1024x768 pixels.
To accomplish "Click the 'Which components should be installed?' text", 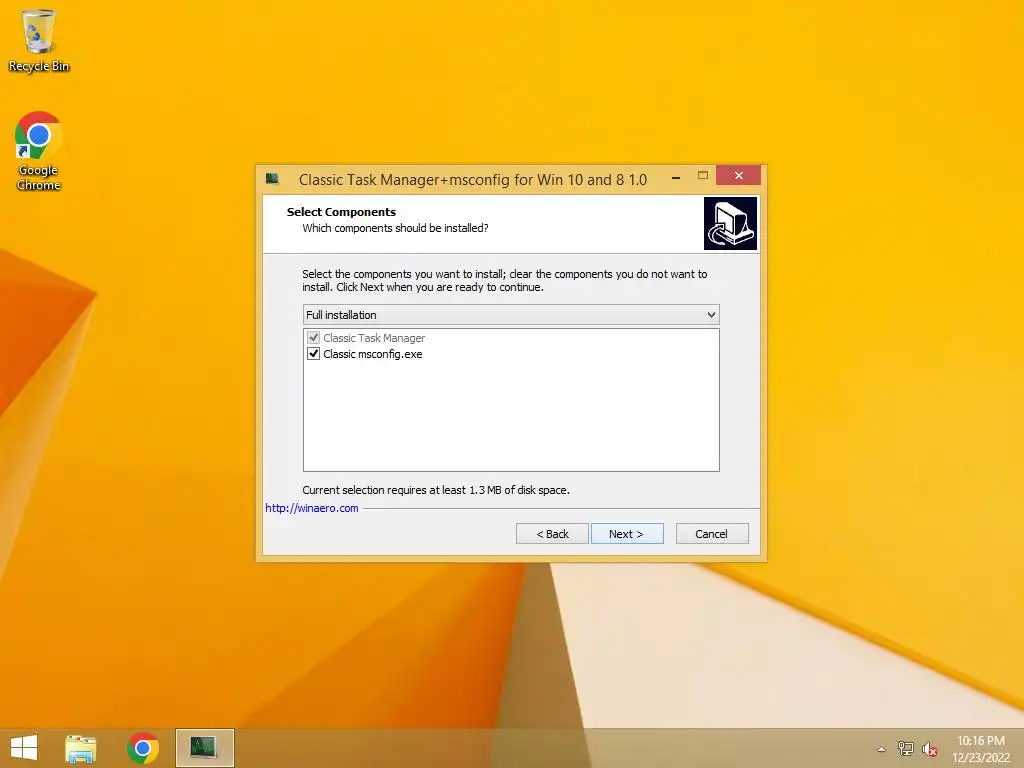I will 395,228.
